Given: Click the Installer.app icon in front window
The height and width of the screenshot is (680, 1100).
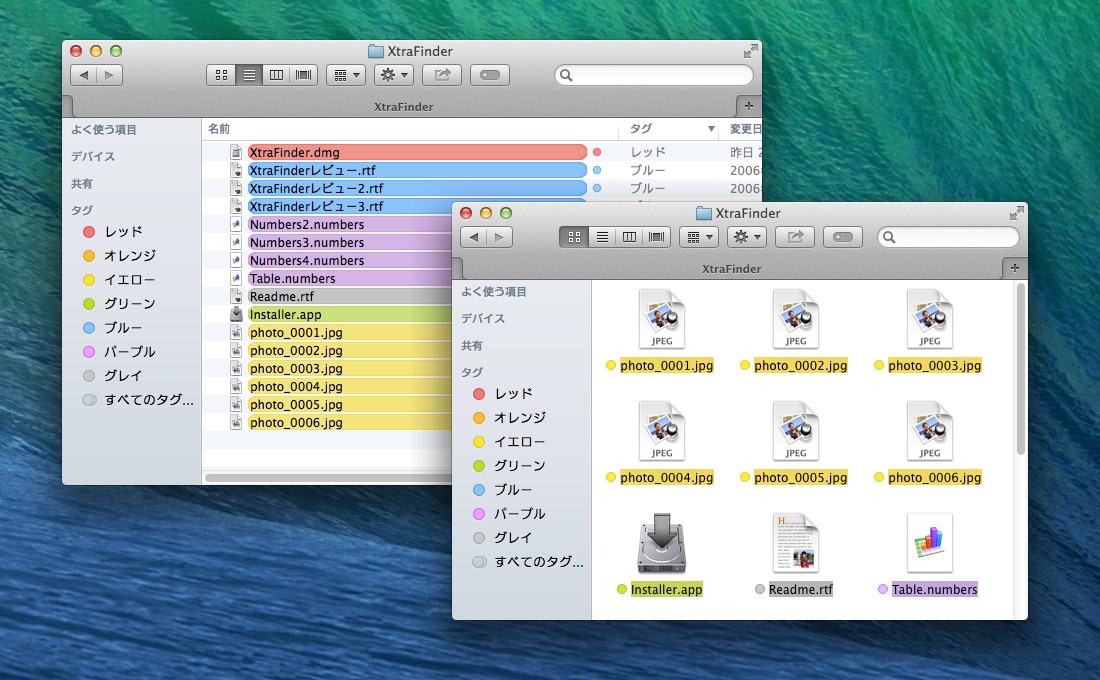Looking at the screenshot, I should coord(662,544).
